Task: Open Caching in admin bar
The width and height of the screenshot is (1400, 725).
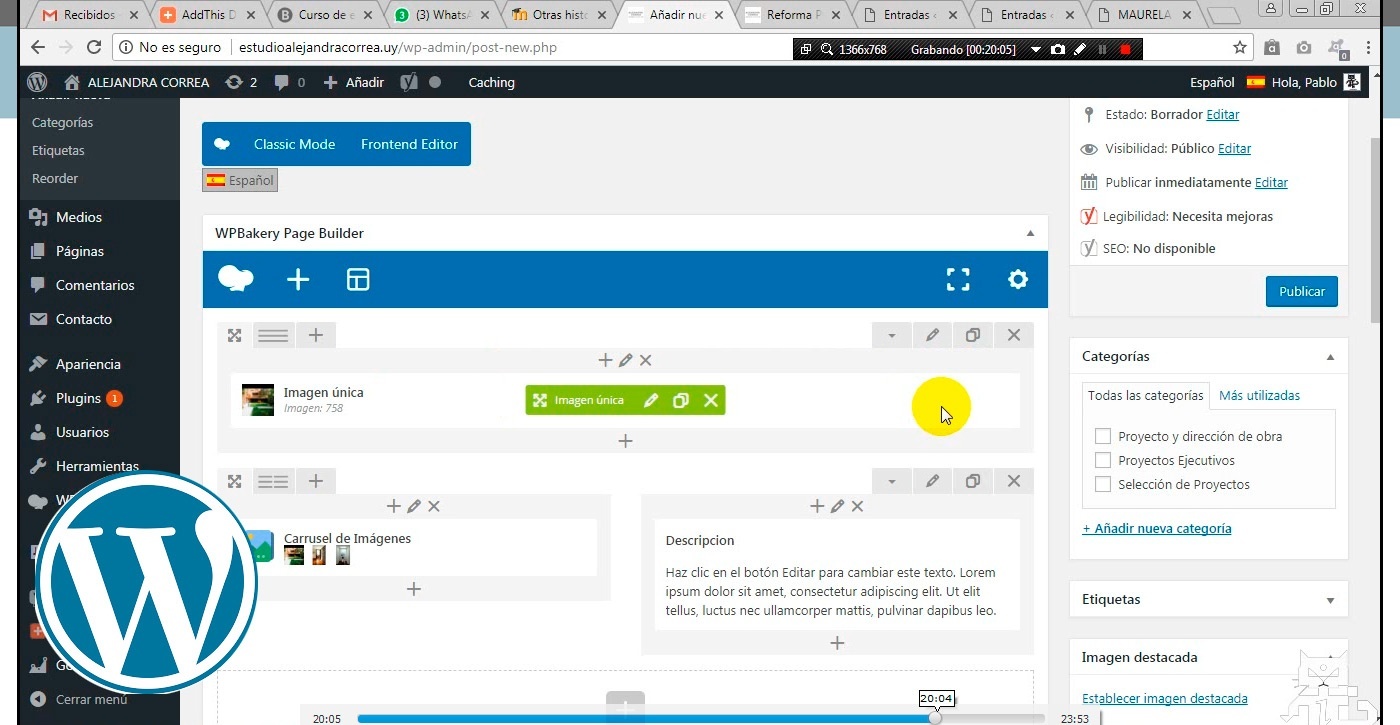Action: click(x=491, y=82)
